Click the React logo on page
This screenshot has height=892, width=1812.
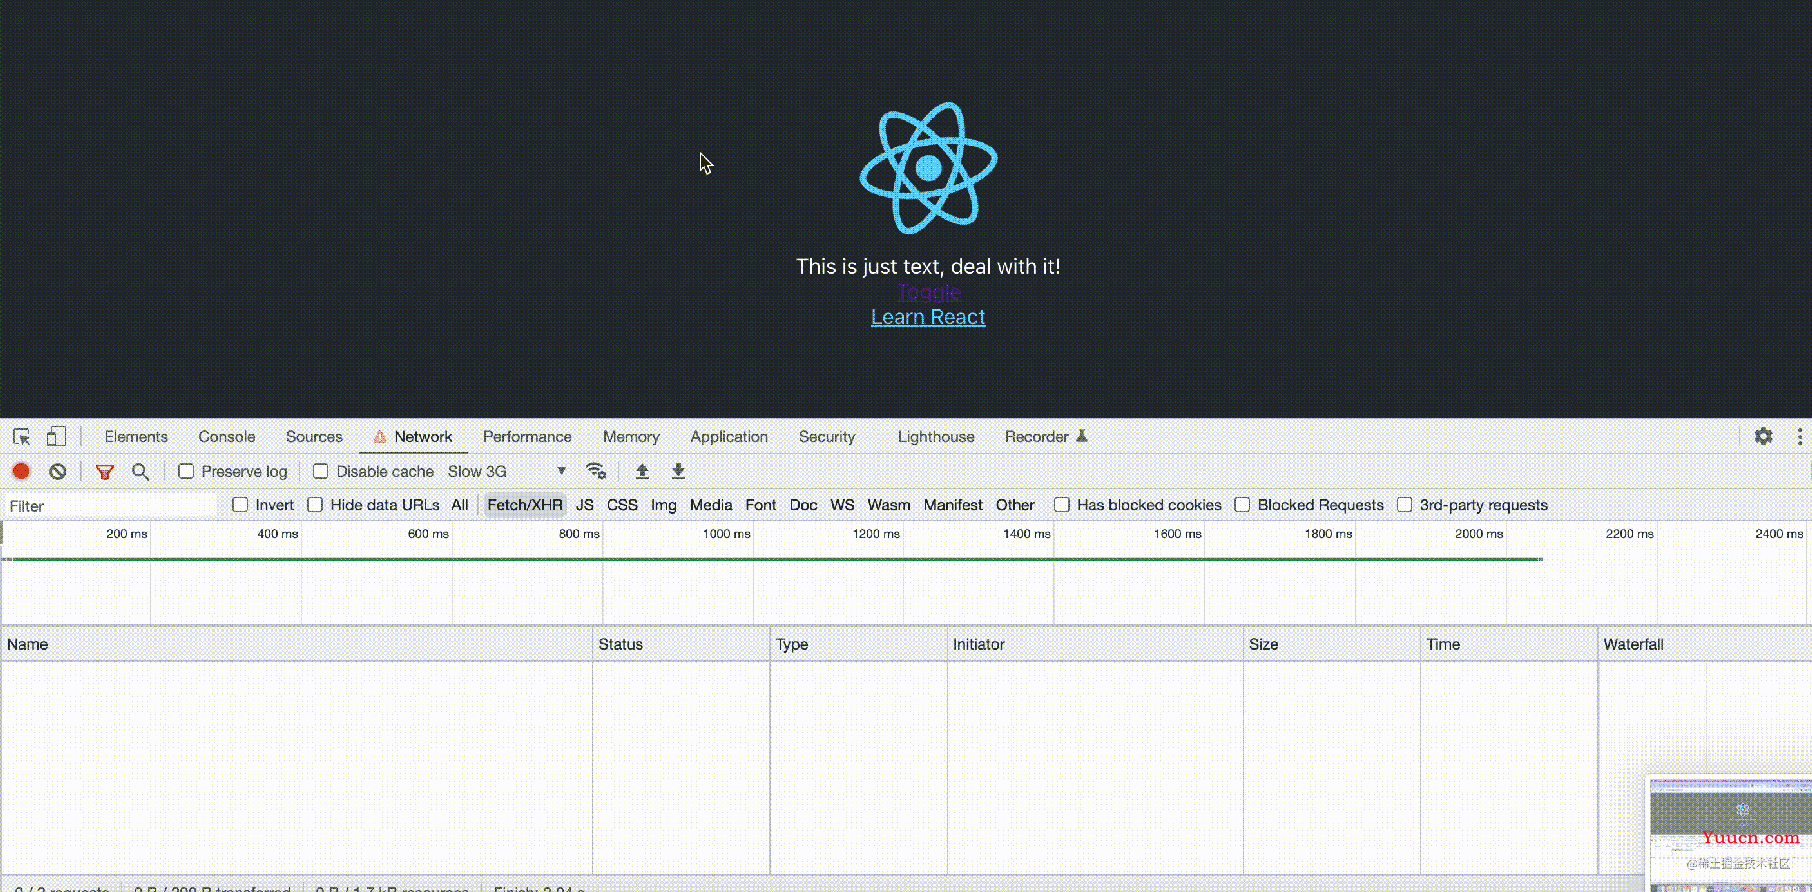pyautogui.click(x=928, y=167)
